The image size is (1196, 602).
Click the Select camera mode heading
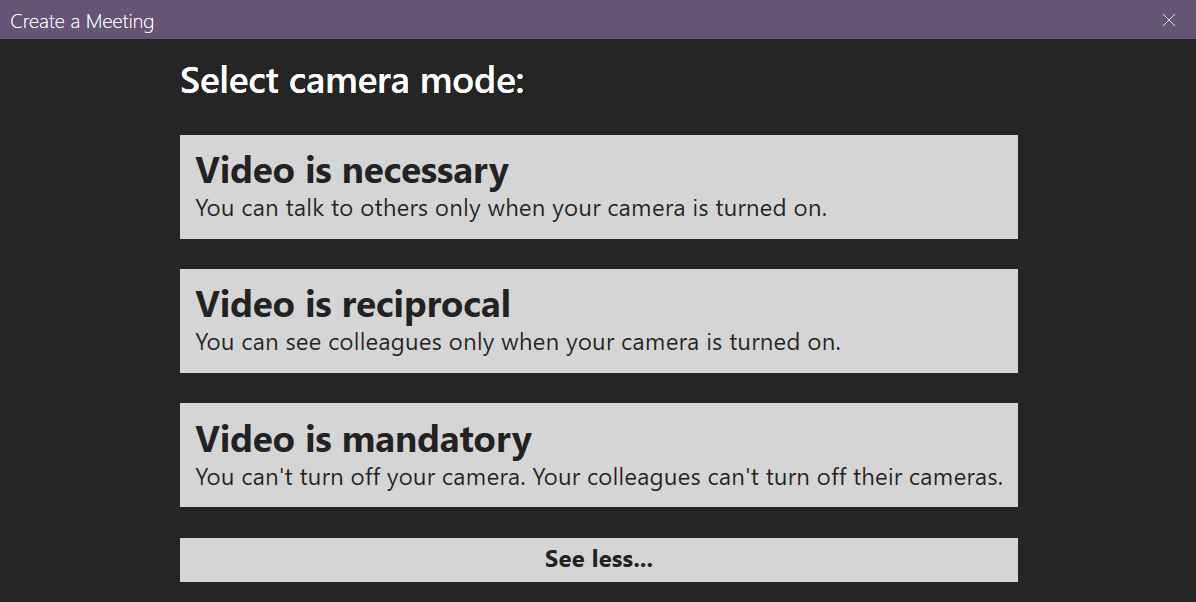coord(351,80)
